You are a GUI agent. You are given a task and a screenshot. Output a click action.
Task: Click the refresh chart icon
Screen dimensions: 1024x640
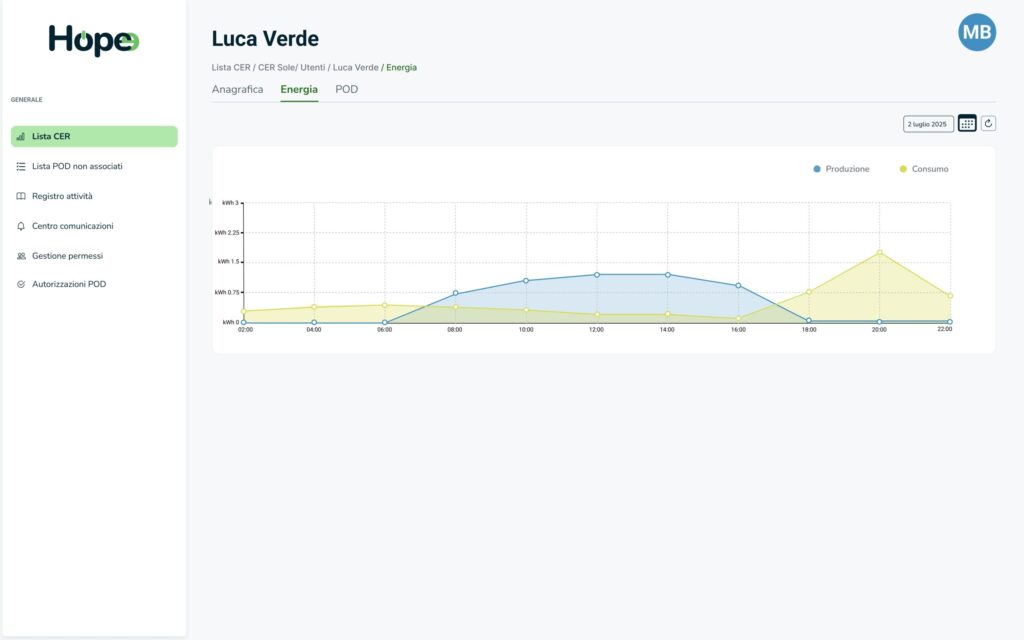point(988,123)
